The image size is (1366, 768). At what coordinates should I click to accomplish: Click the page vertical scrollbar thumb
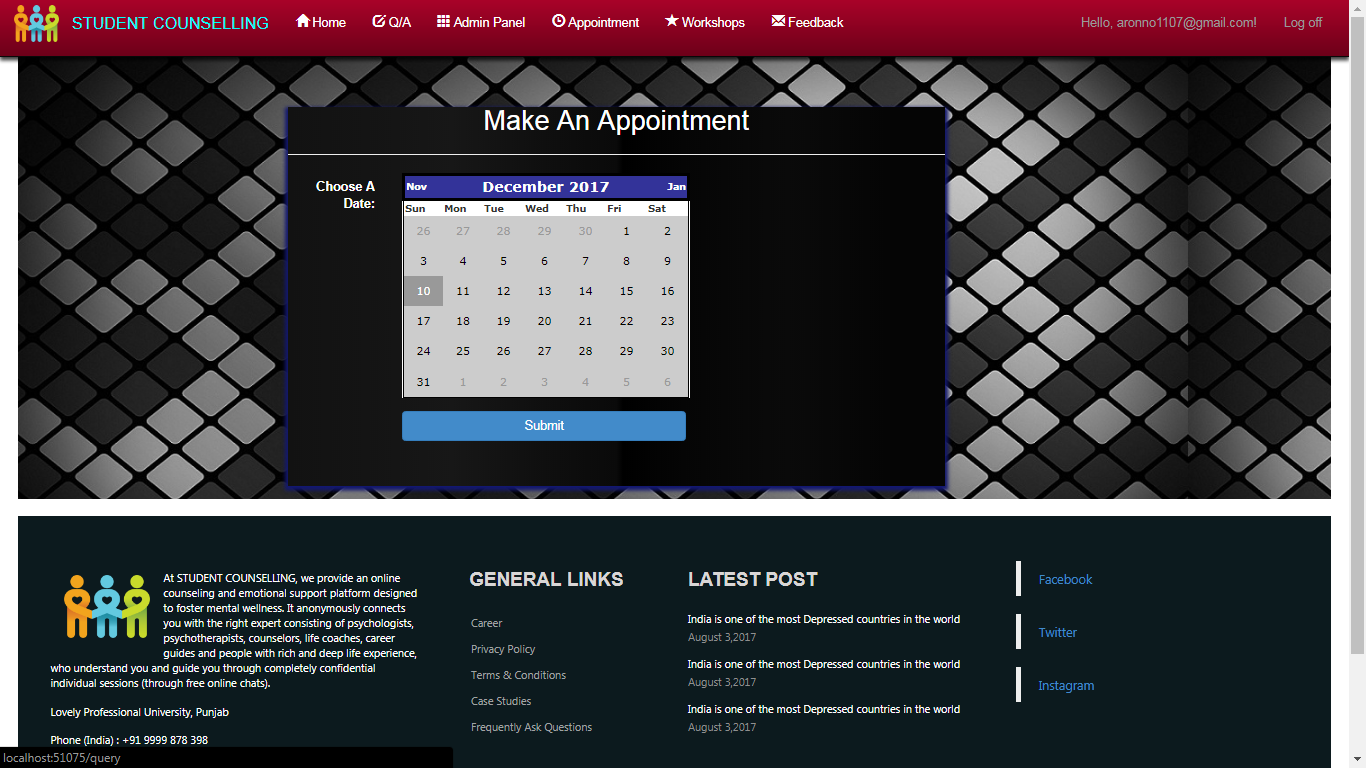click(x=1357, y=336)
